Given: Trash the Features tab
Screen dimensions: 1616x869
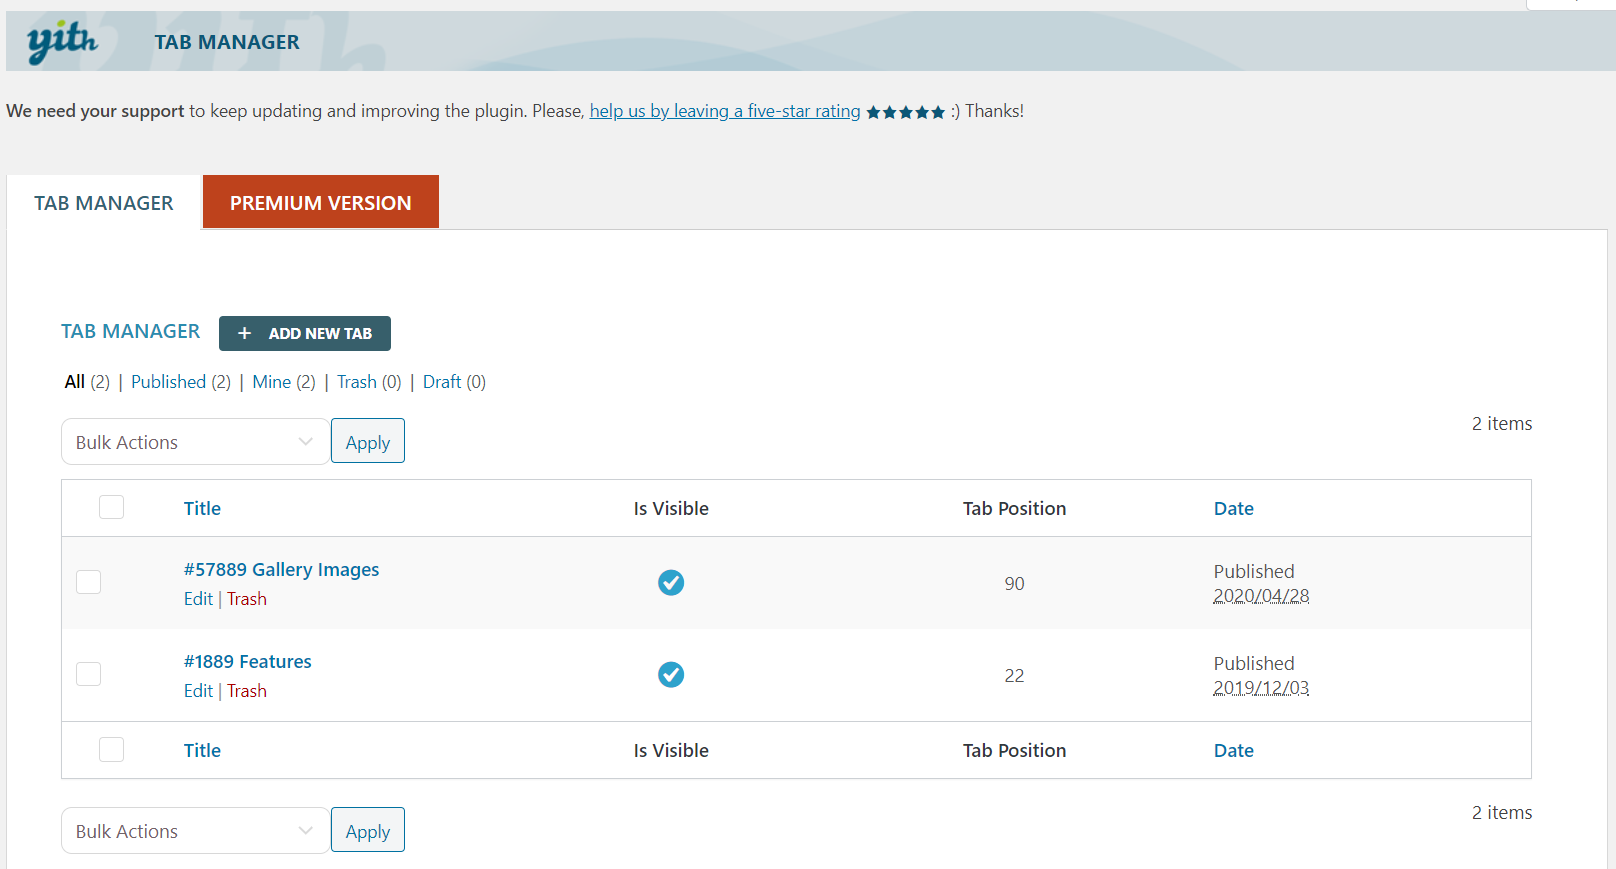Looking at the screenshot, I should [247, 691].
